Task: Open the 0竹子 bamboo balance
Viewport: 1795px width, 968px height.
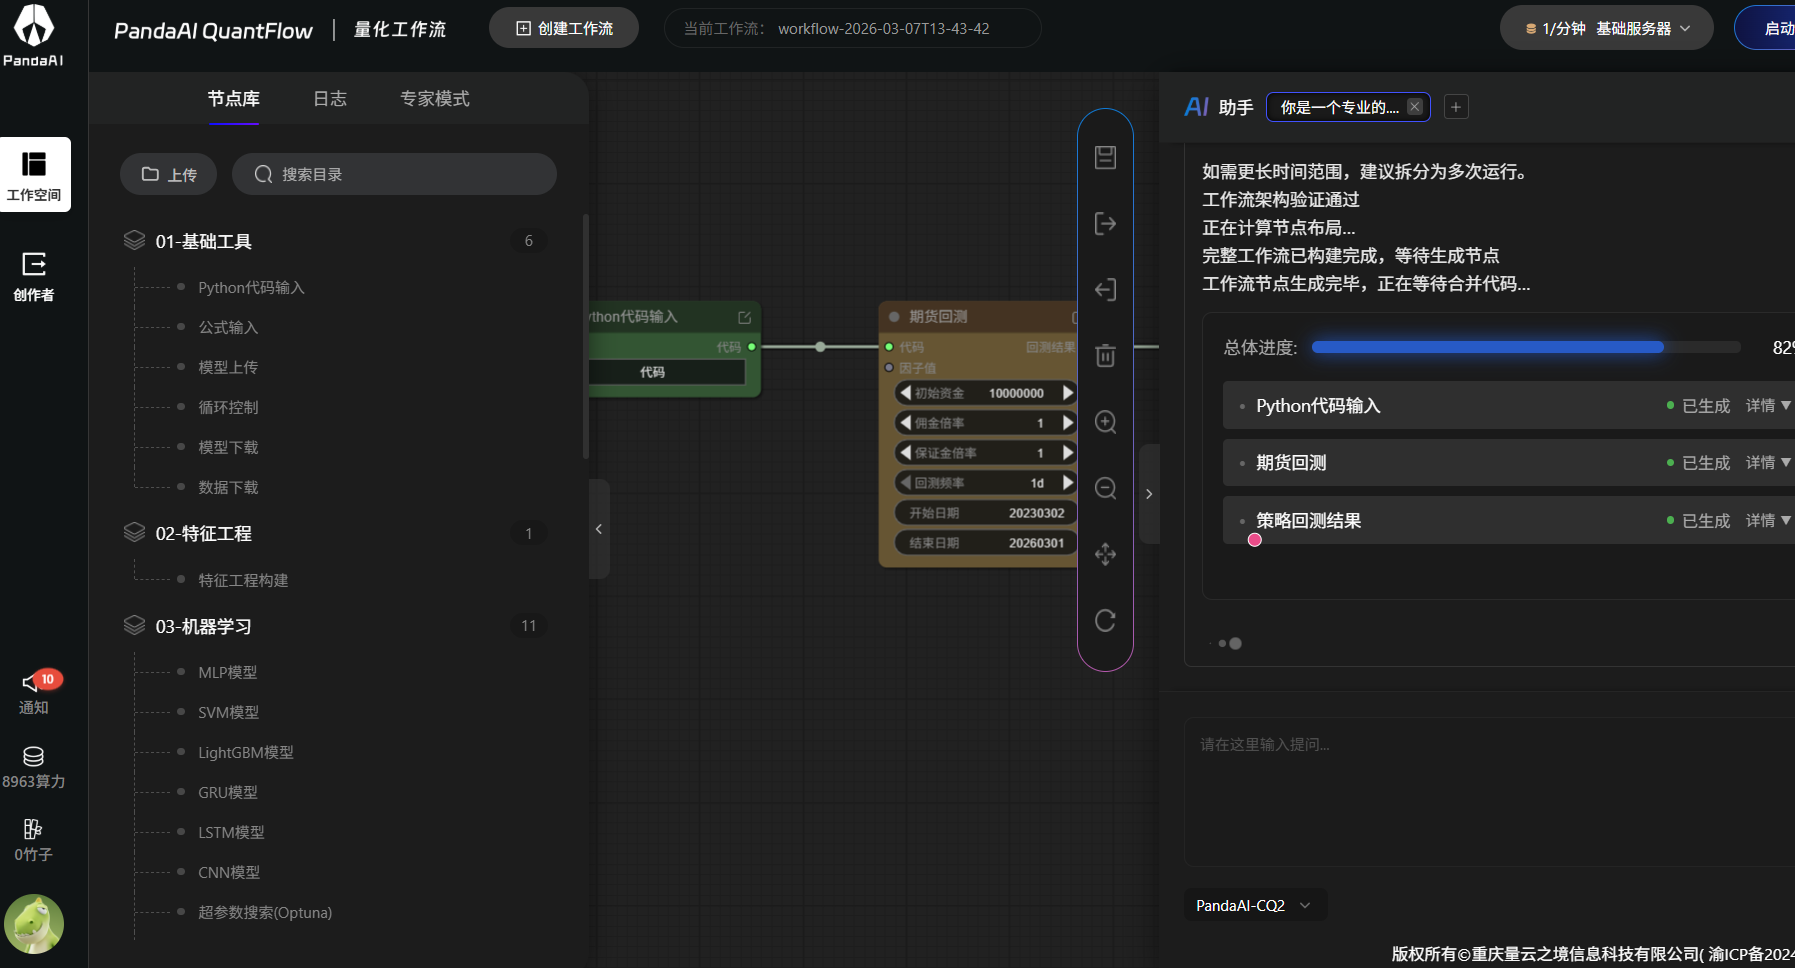Action: pos(33,841)
